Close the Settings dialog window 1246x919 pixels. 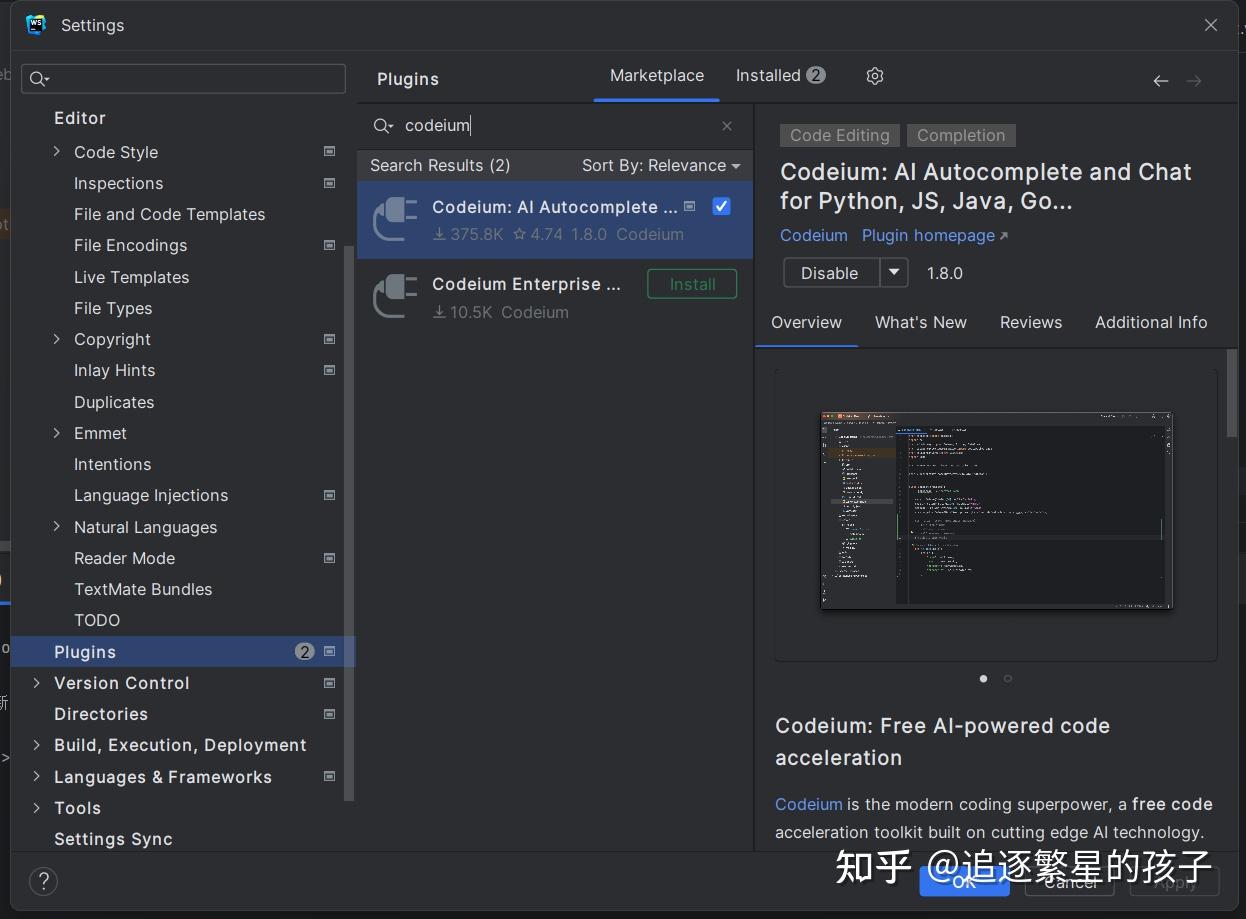[x=1211, y=25]
